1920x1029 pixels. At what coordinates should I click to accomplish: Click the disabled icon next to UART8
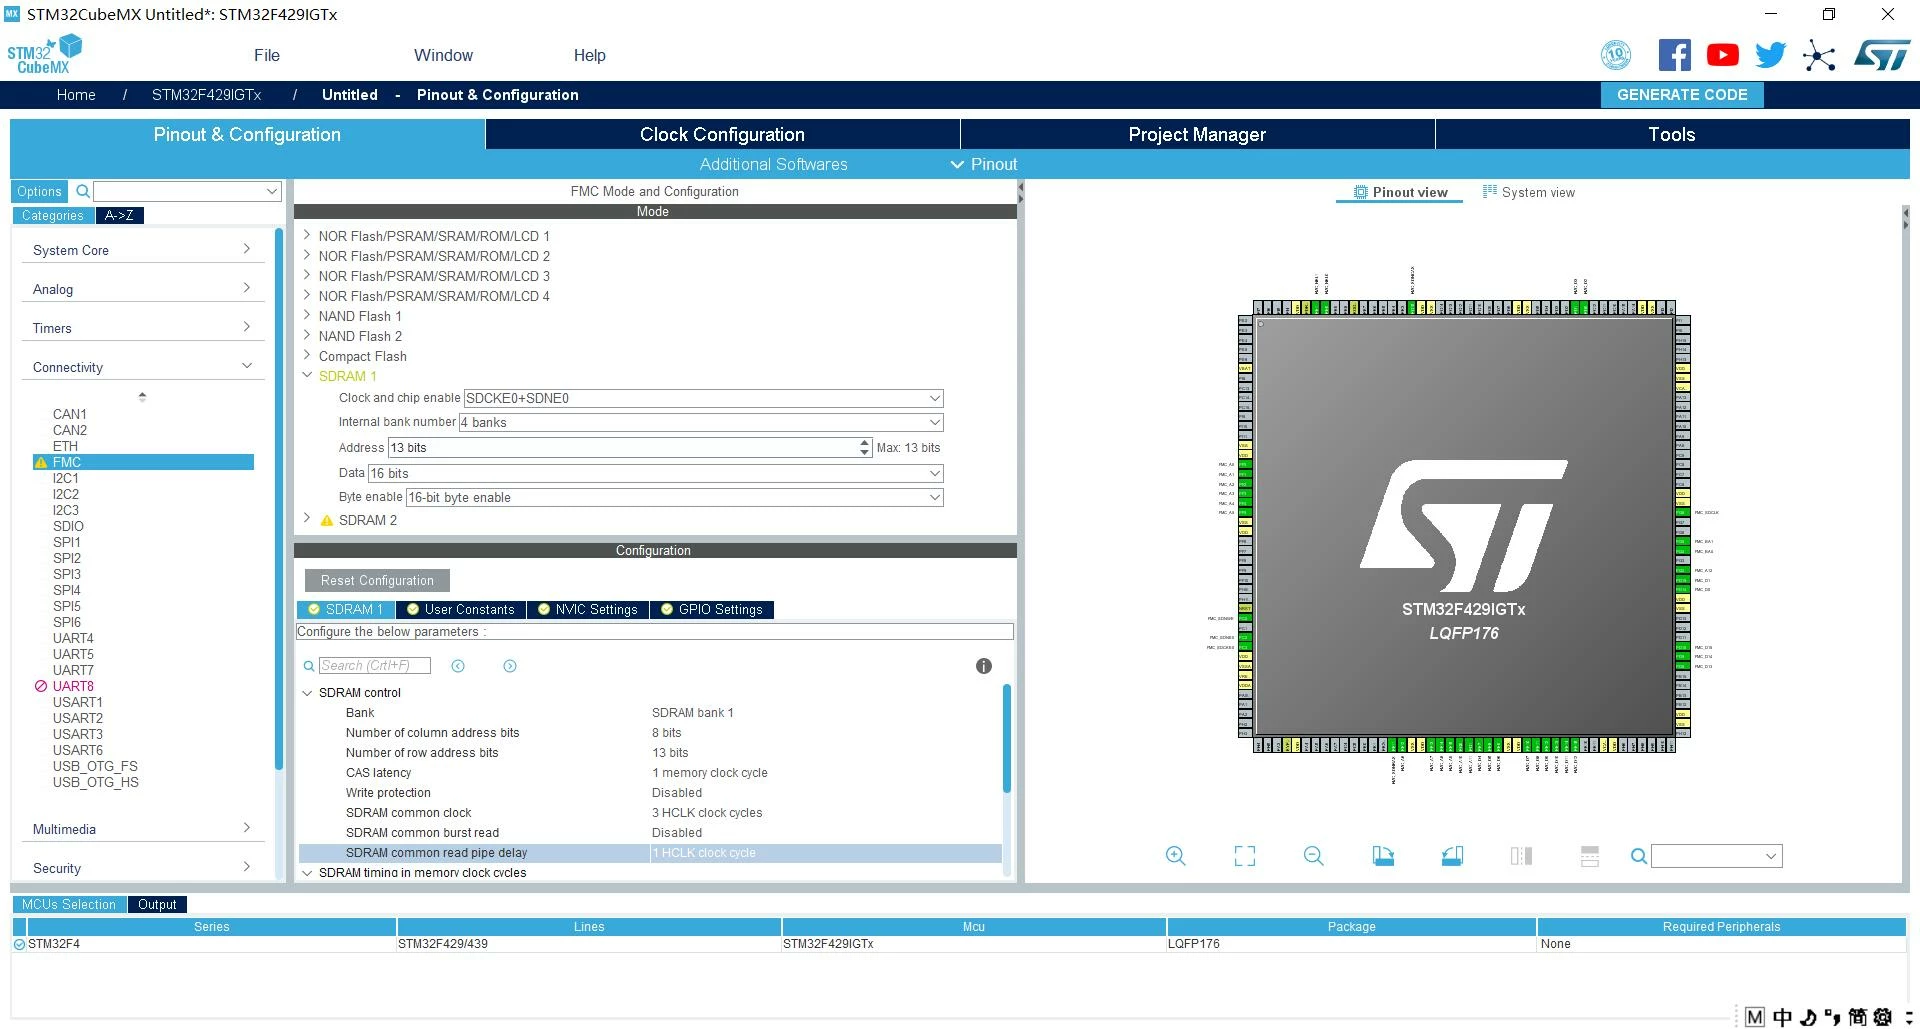coord(41,686)
